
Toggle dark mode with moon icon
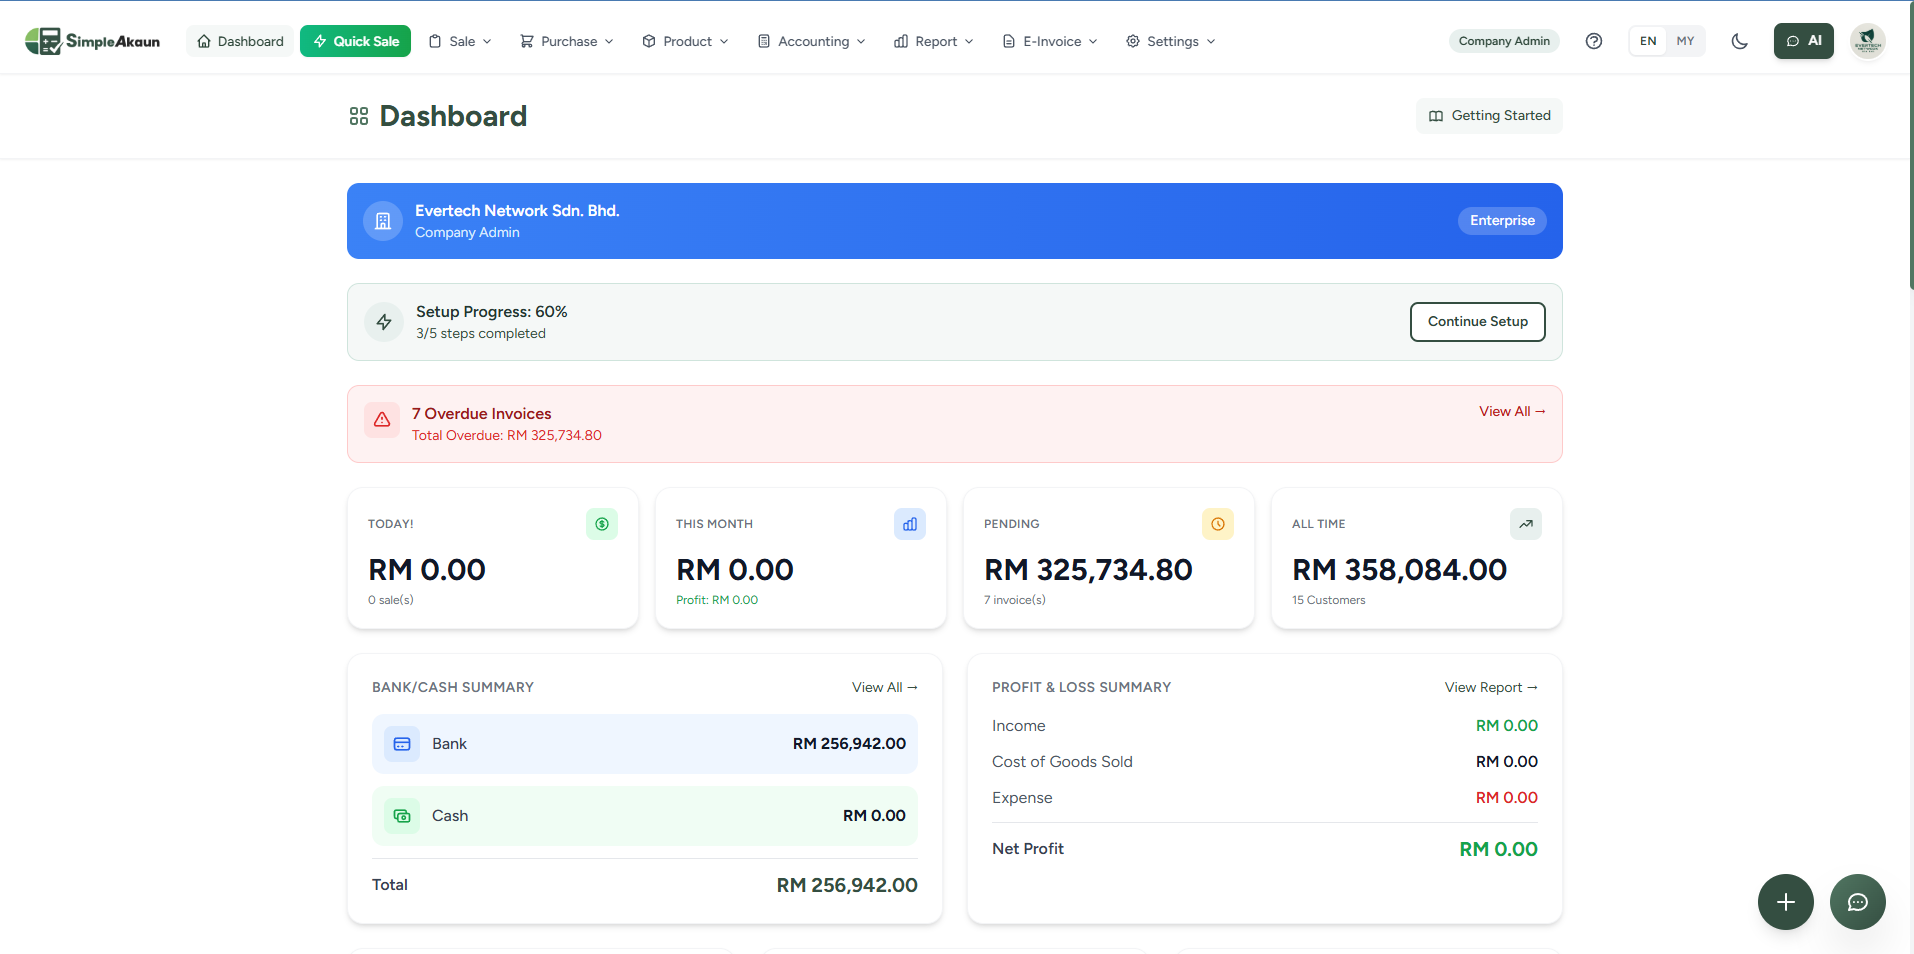[1739, 41]
